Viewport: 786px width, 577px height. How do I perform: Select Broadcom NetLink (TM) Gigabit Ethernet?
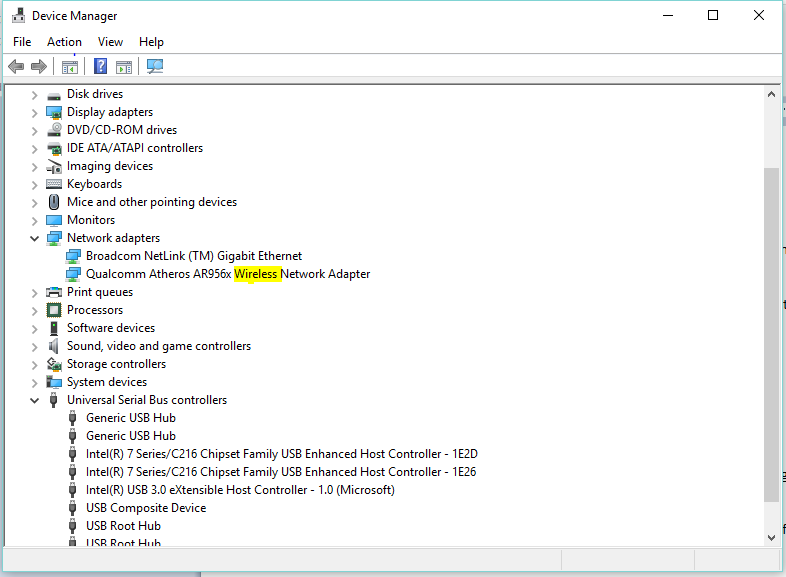pyautogui.click(x=194, y=256)
